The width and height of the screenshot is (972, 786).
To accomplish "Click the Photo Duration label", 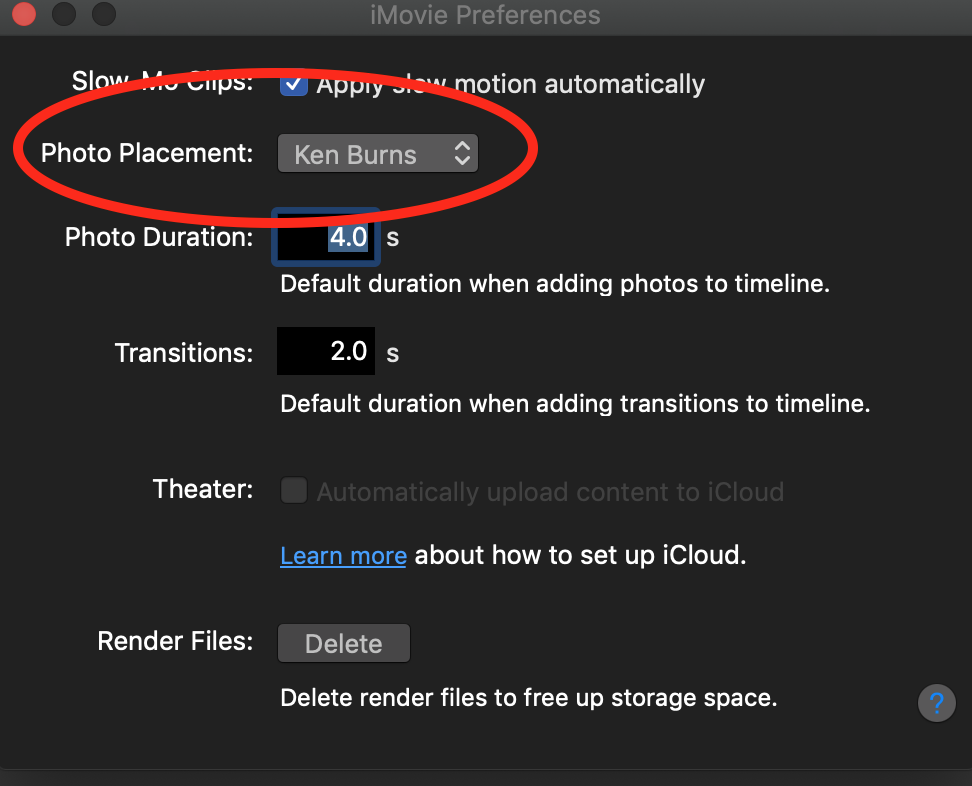I will (159, 237).
